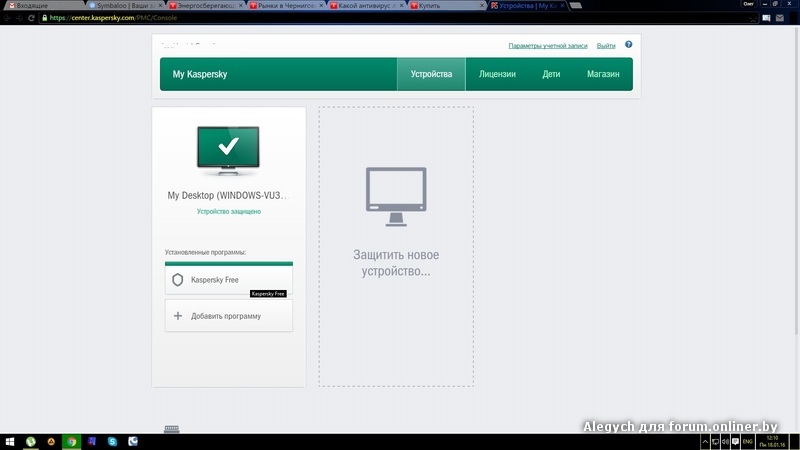Click Добавить программу button
The width and height of the screenshot is (800, 450).
229,316
